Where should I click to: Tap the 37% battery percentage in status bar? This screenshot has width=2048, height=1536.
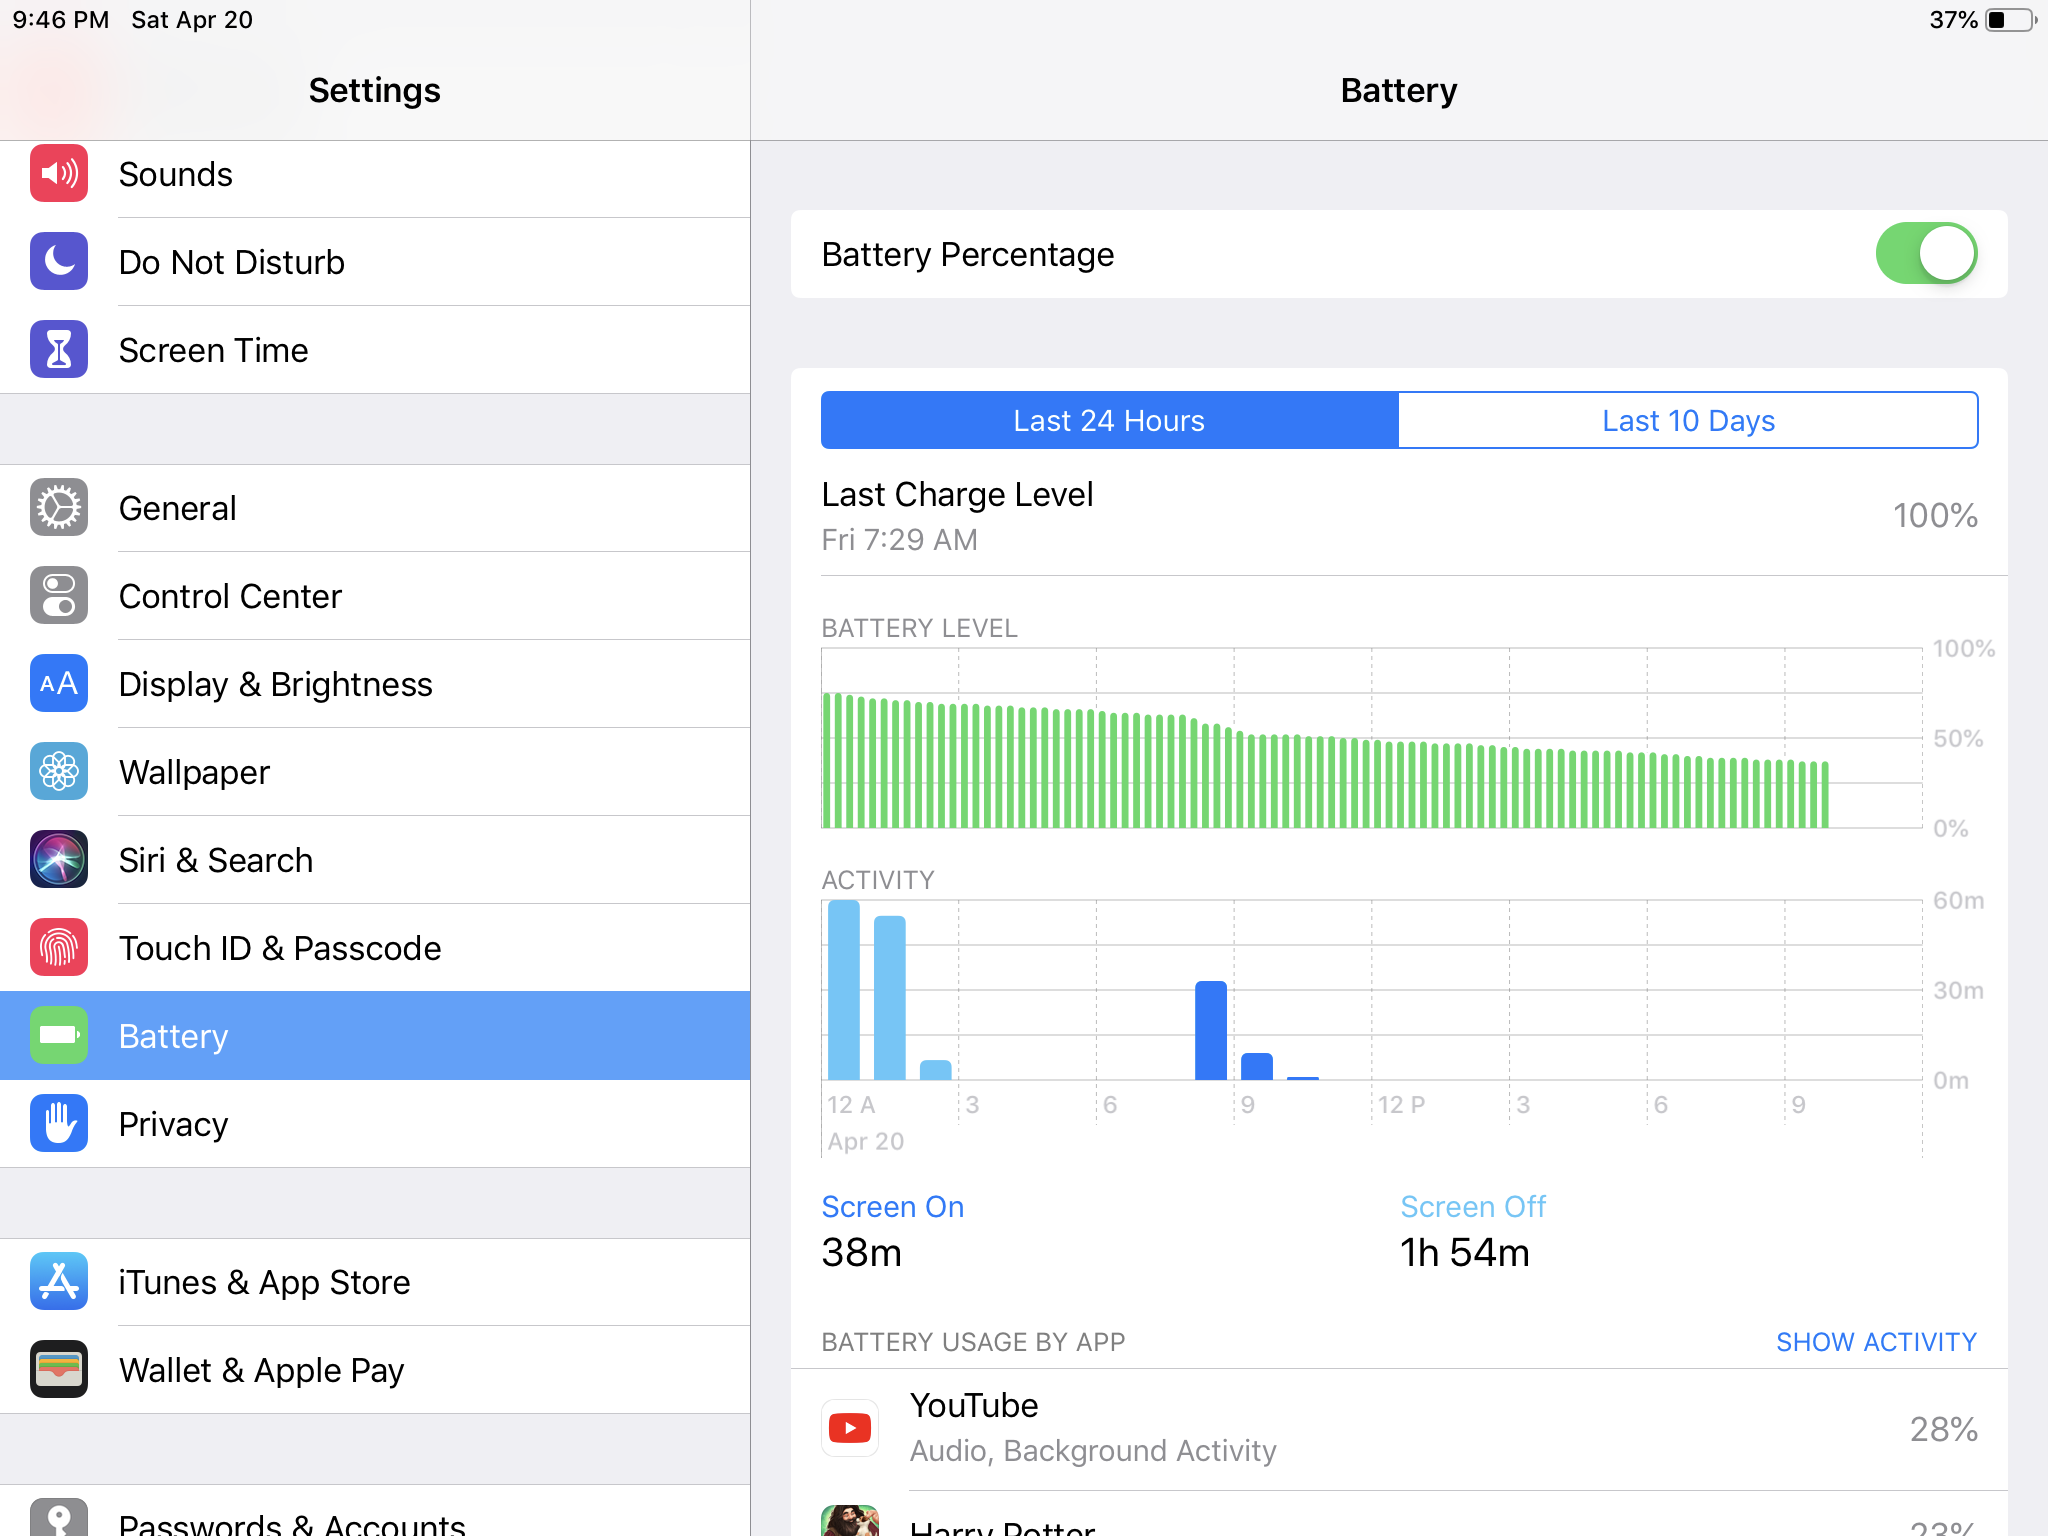[x=1953, y=20]
